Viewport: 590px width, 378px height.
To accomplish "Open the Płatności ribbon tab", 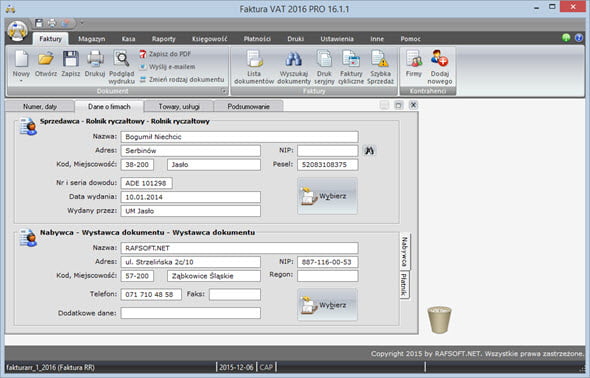I will point(257,39).
